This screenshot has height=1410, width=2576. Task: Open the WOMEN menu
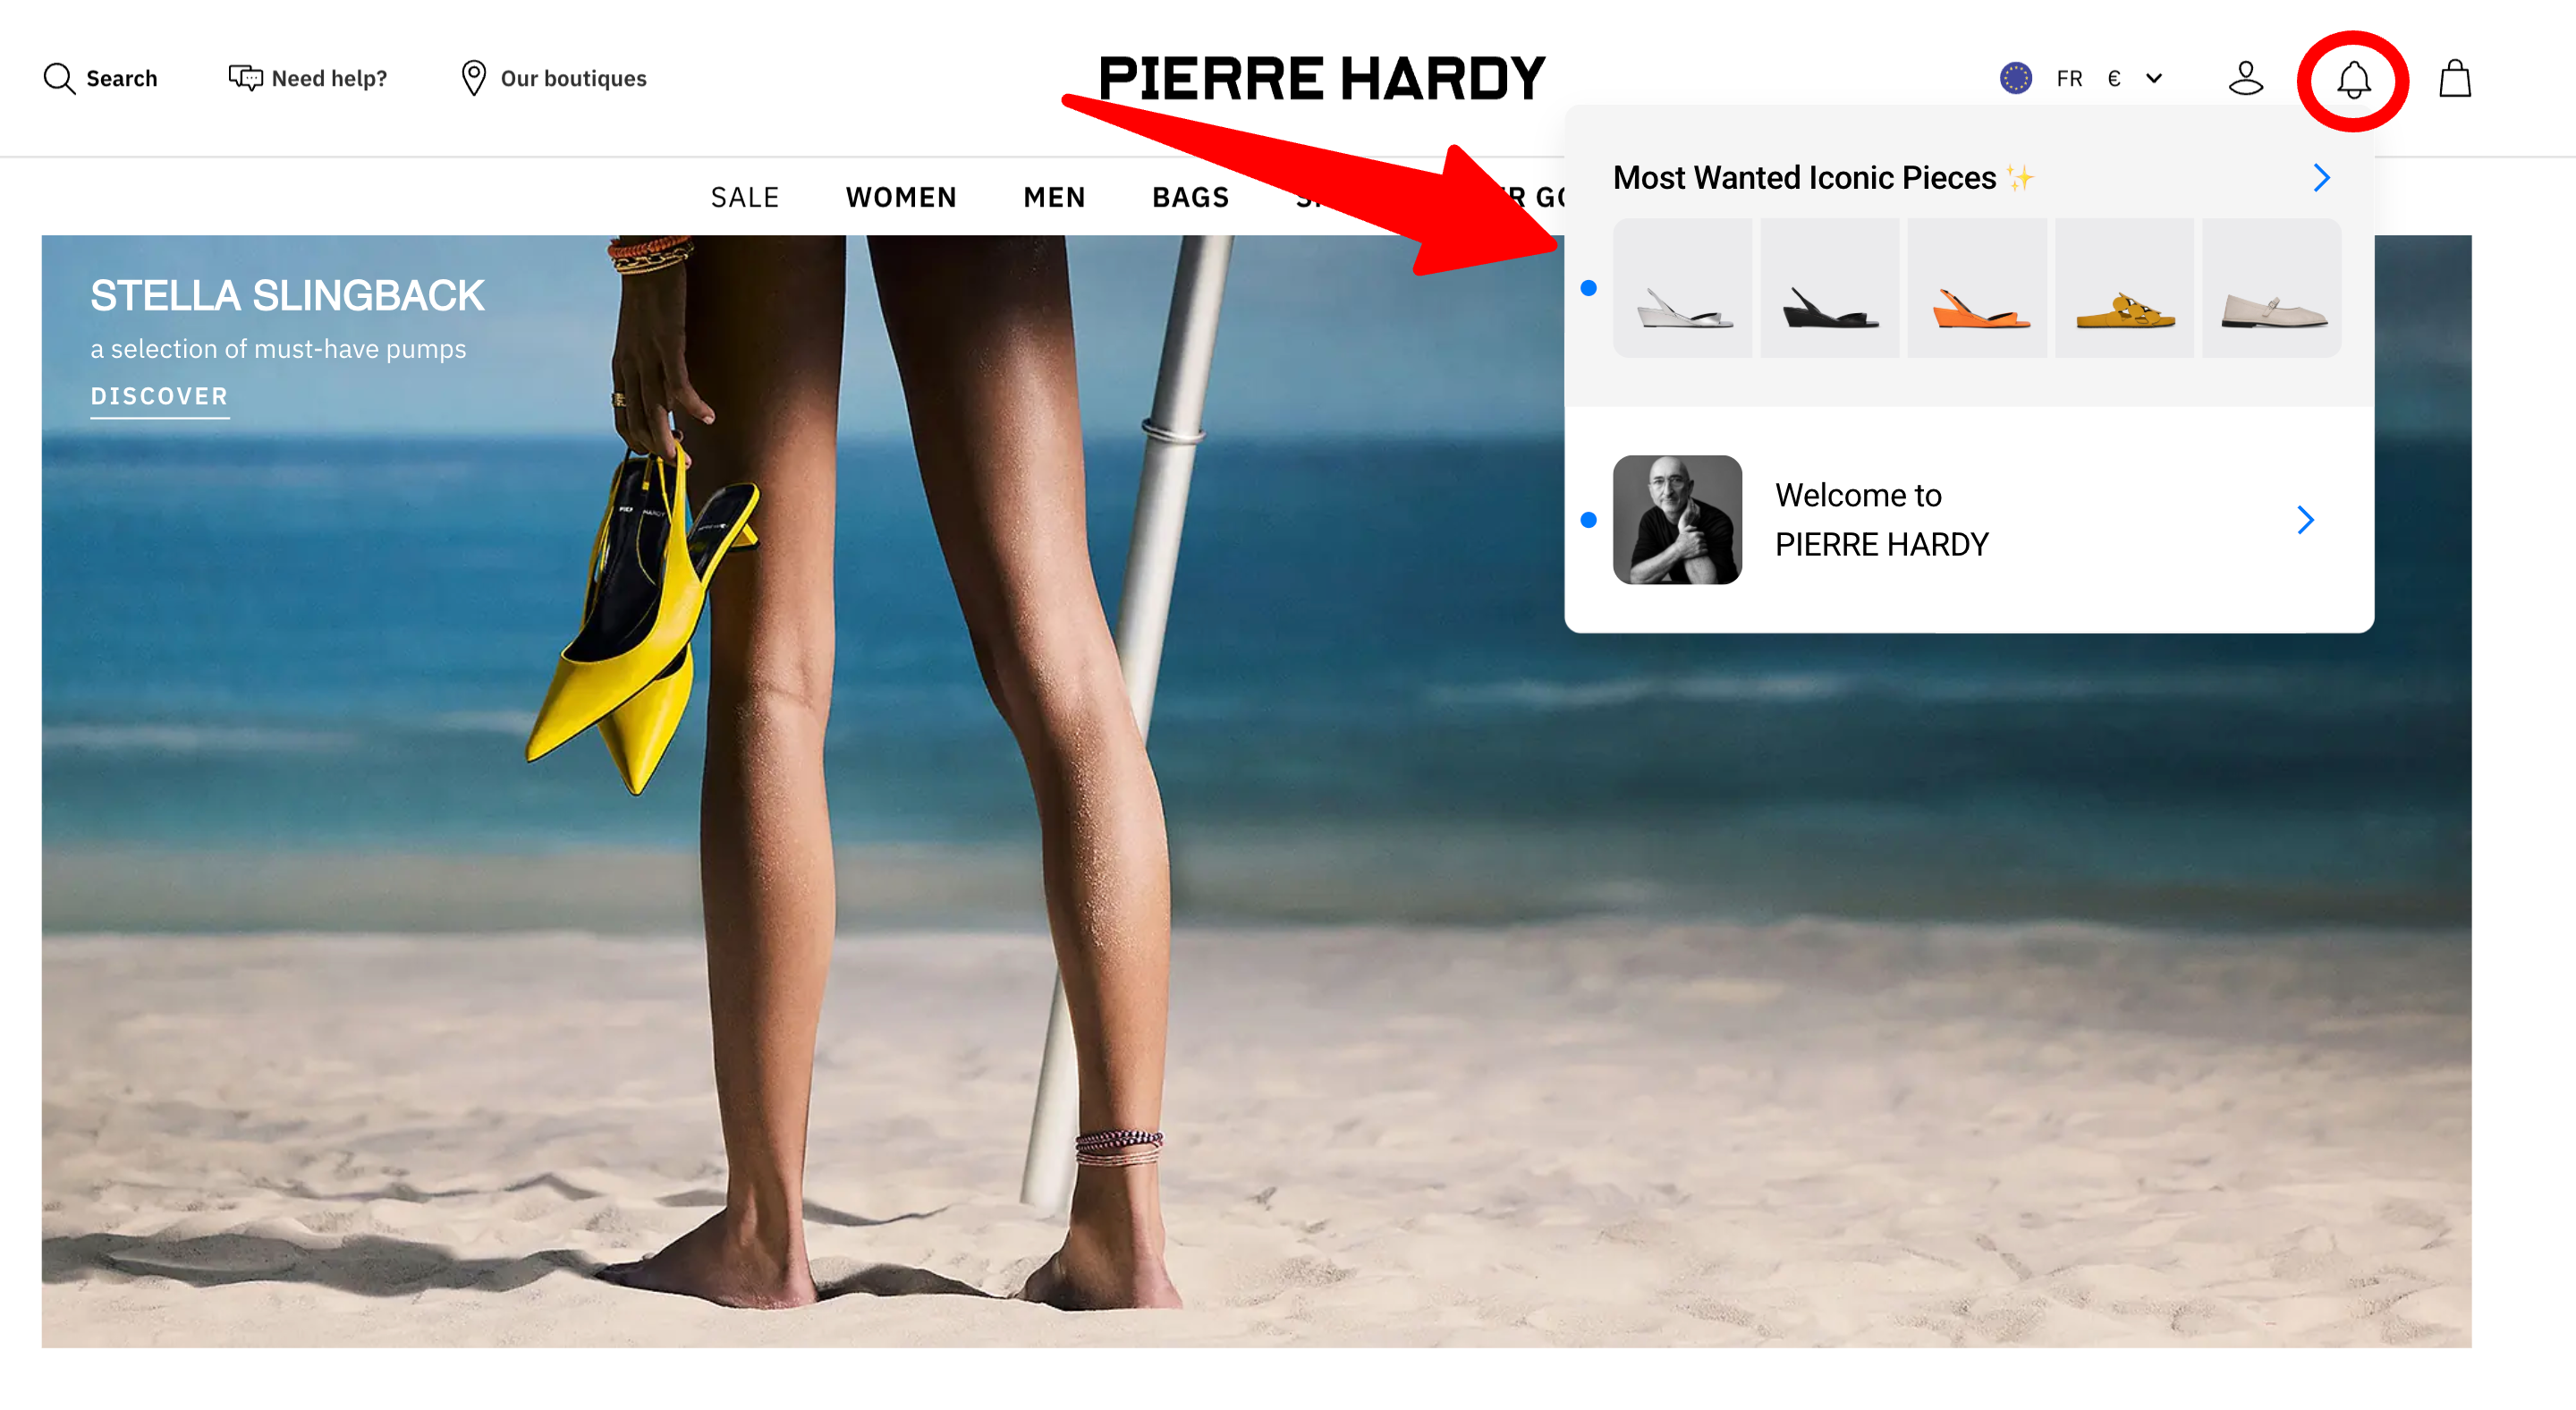tap(901, 197)
